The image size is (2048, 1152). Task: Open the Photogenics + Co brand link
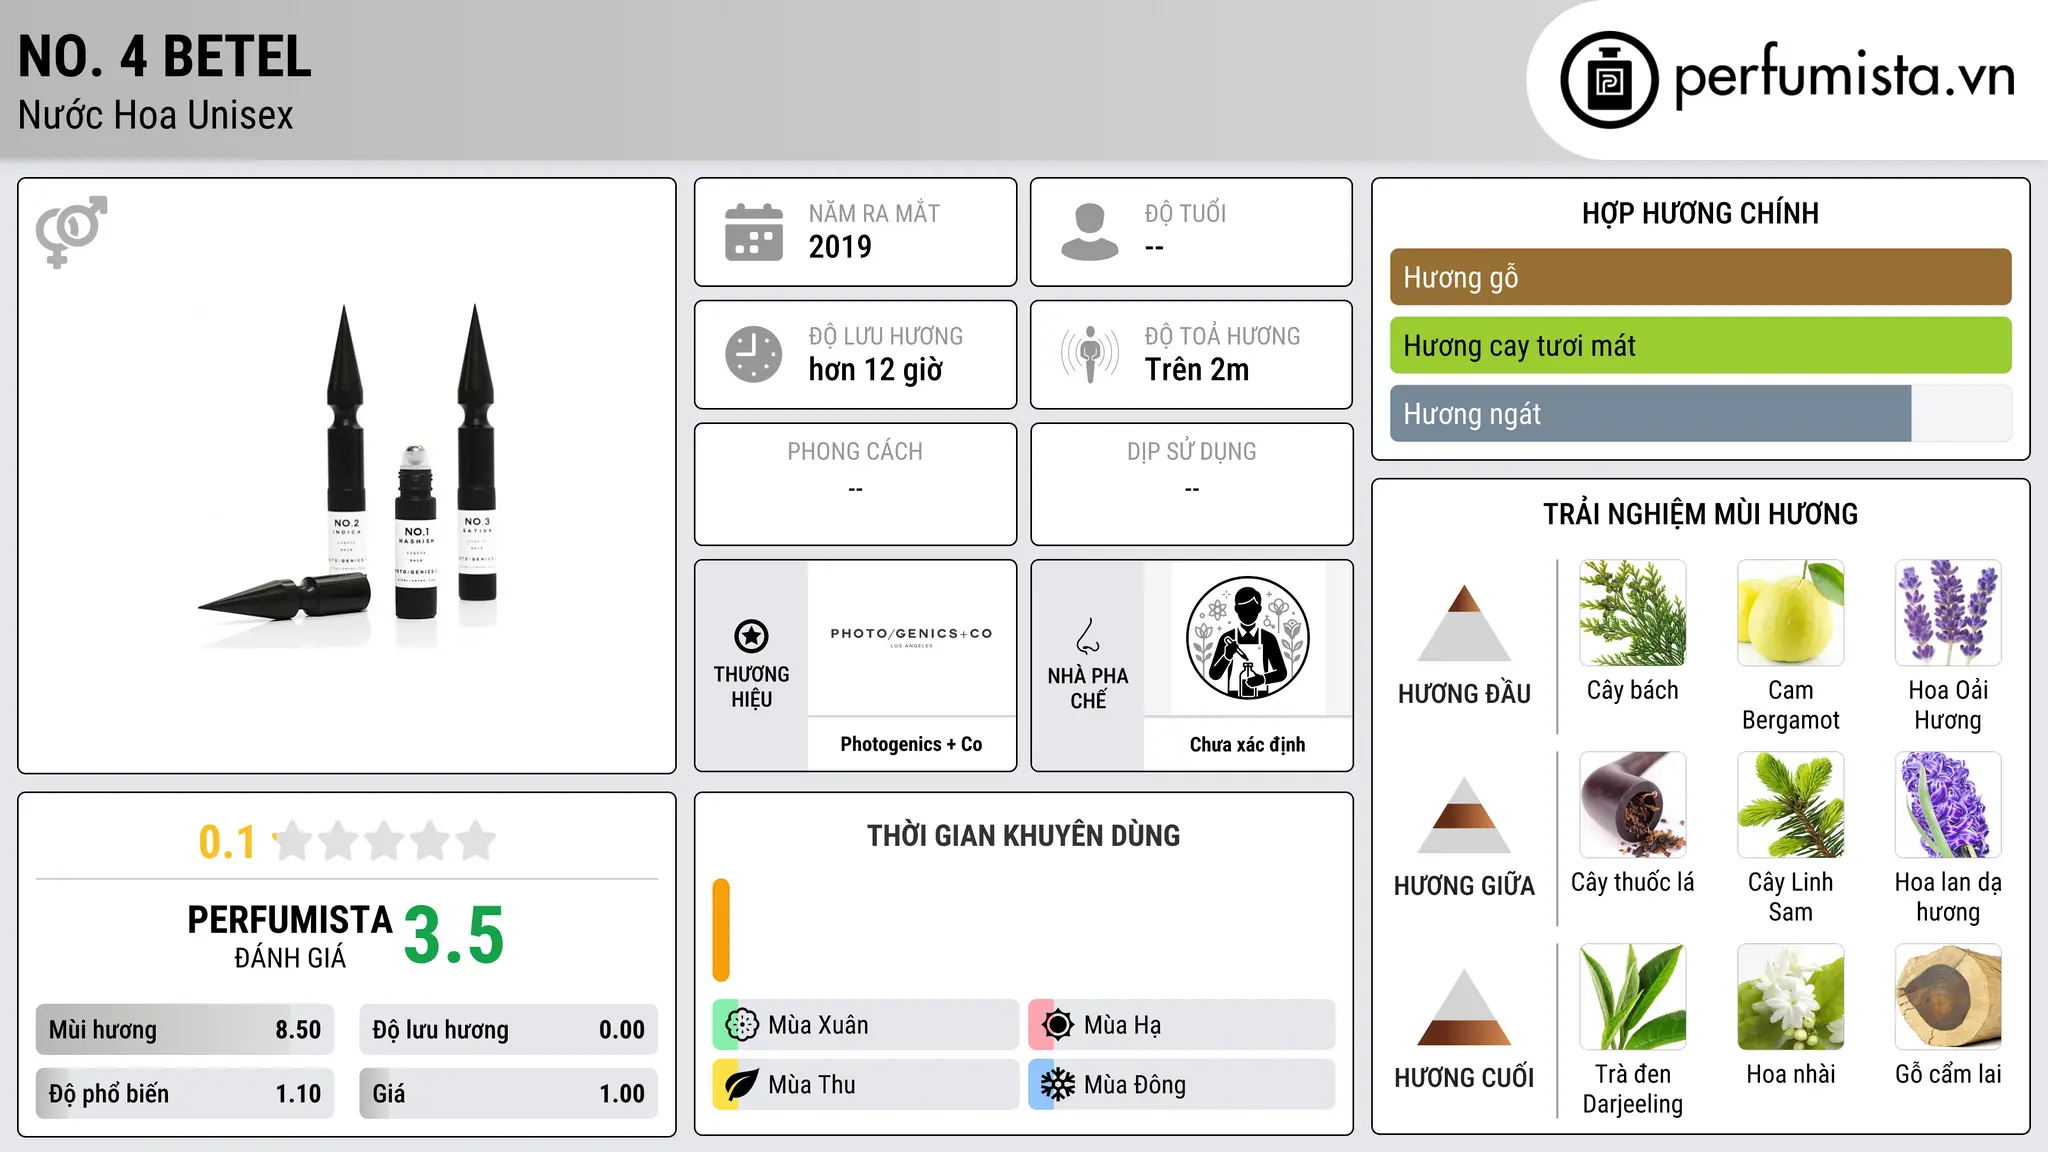(x=911, y=744)
